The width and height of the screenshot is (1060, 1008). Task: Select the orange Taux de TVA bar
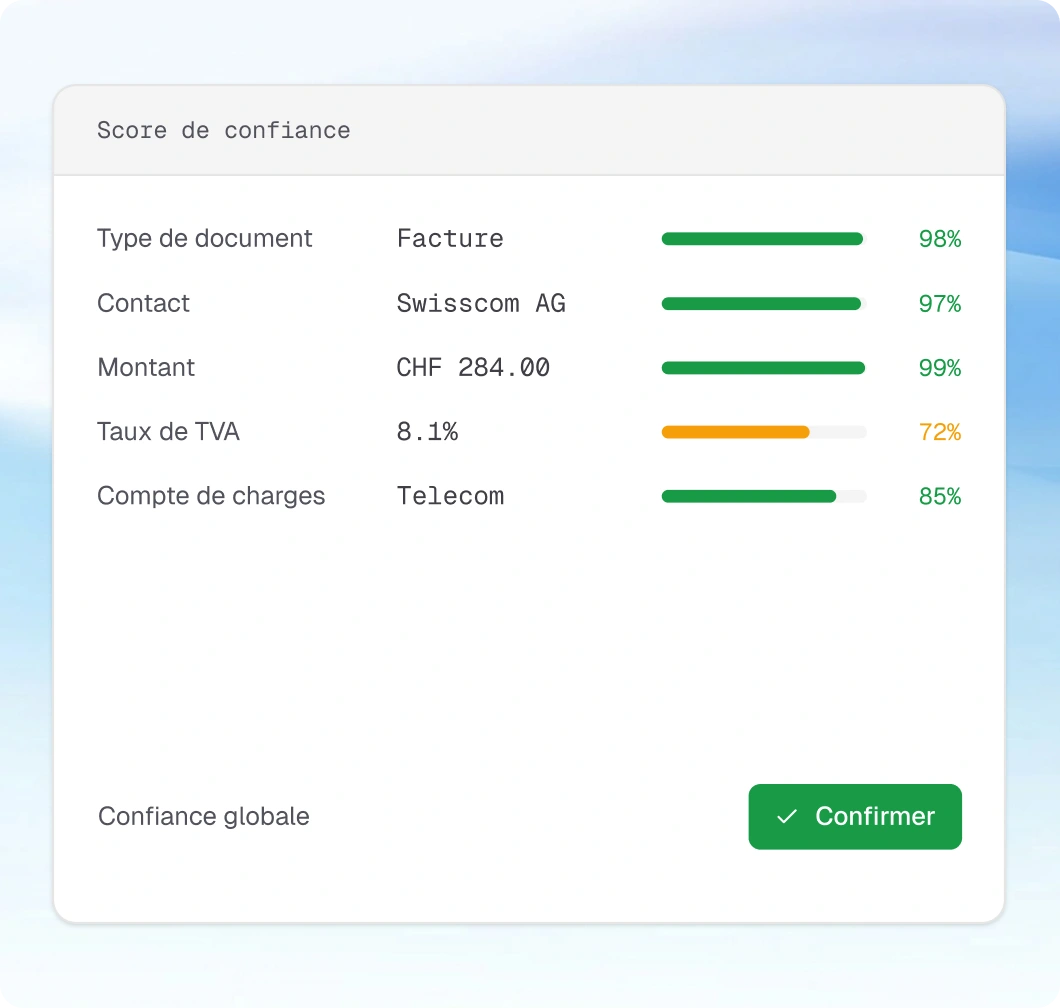(x=764, y=432)
